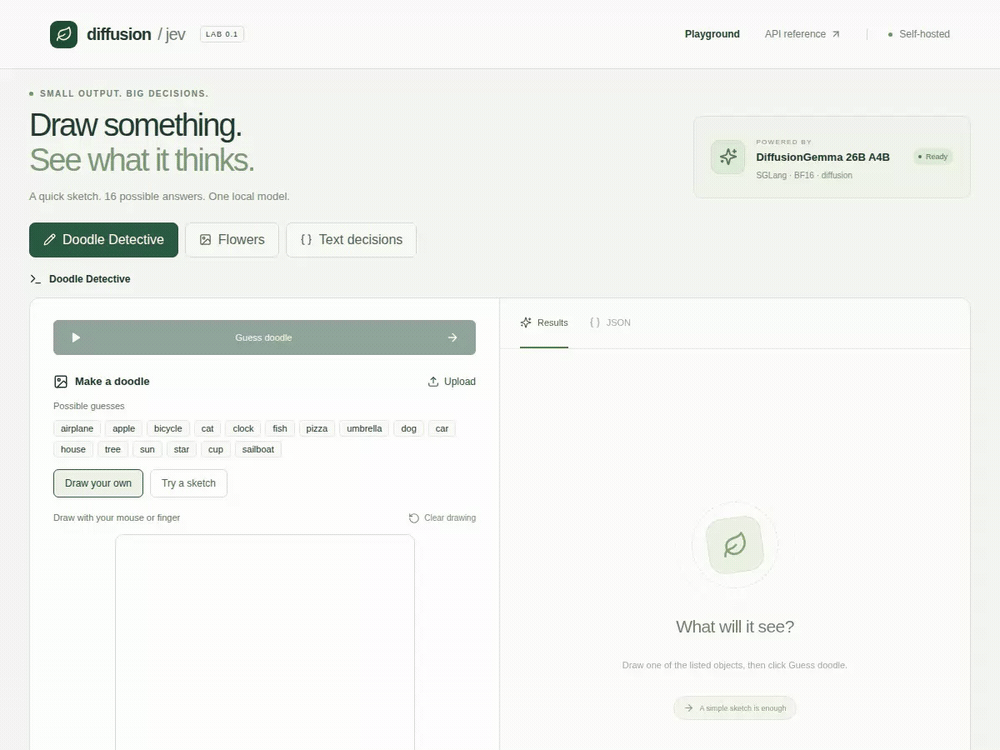Select the umbrella guess chip
1000x750 pixels.
(364, 429)
